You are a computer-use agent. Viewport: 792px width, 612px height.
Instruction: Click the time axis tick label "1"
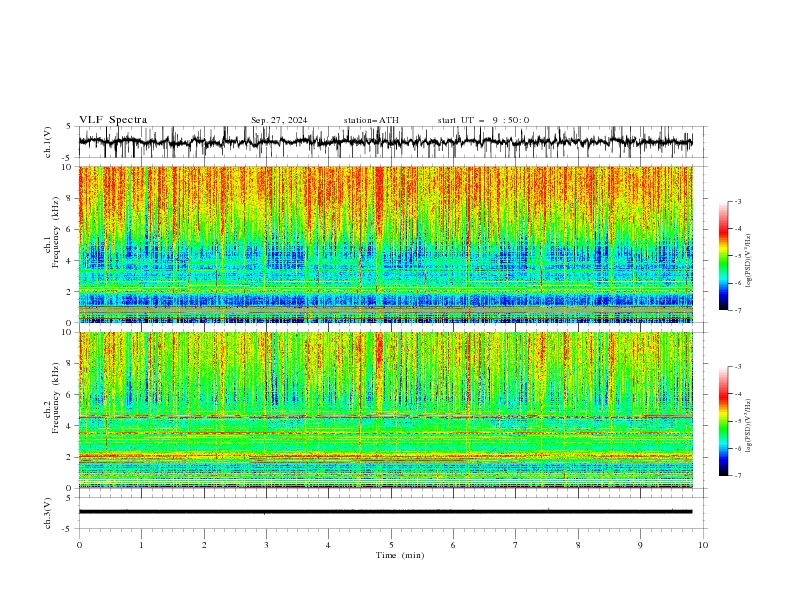pyautogui.click(x=141, y=545)
